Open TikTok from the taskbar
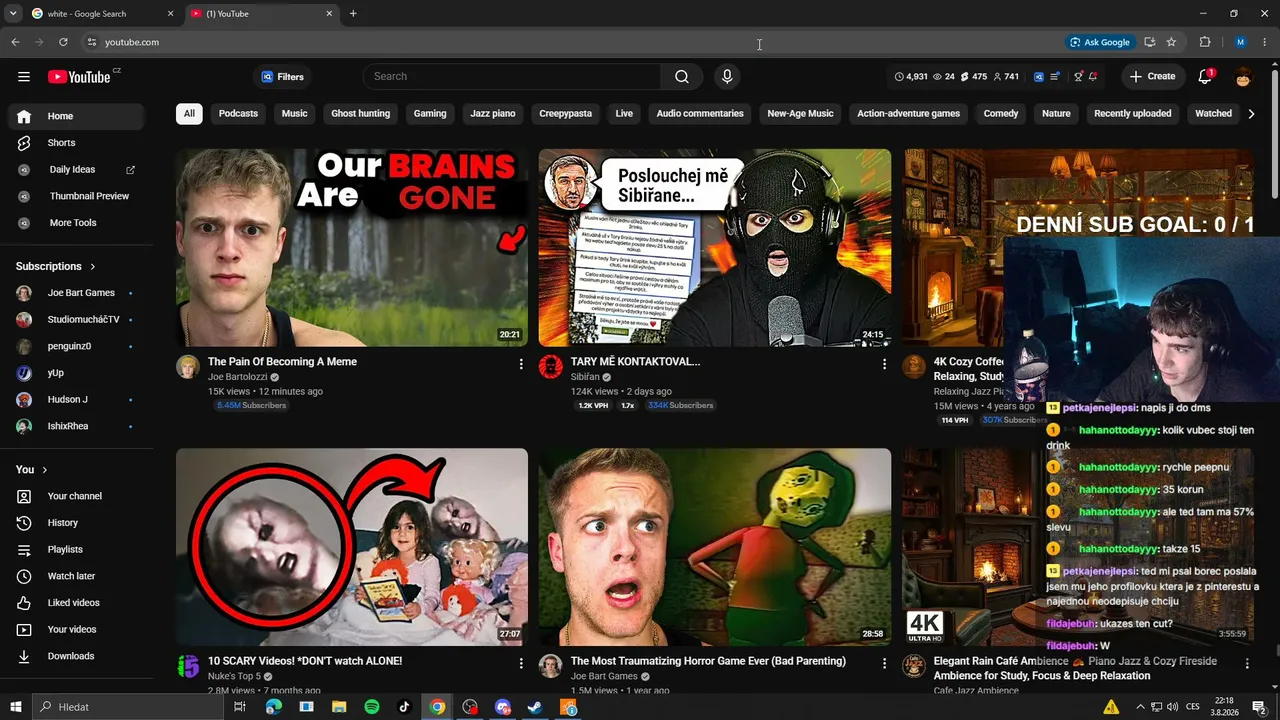1280x720 pixels. pyautogui.click(x=404, y=707)
